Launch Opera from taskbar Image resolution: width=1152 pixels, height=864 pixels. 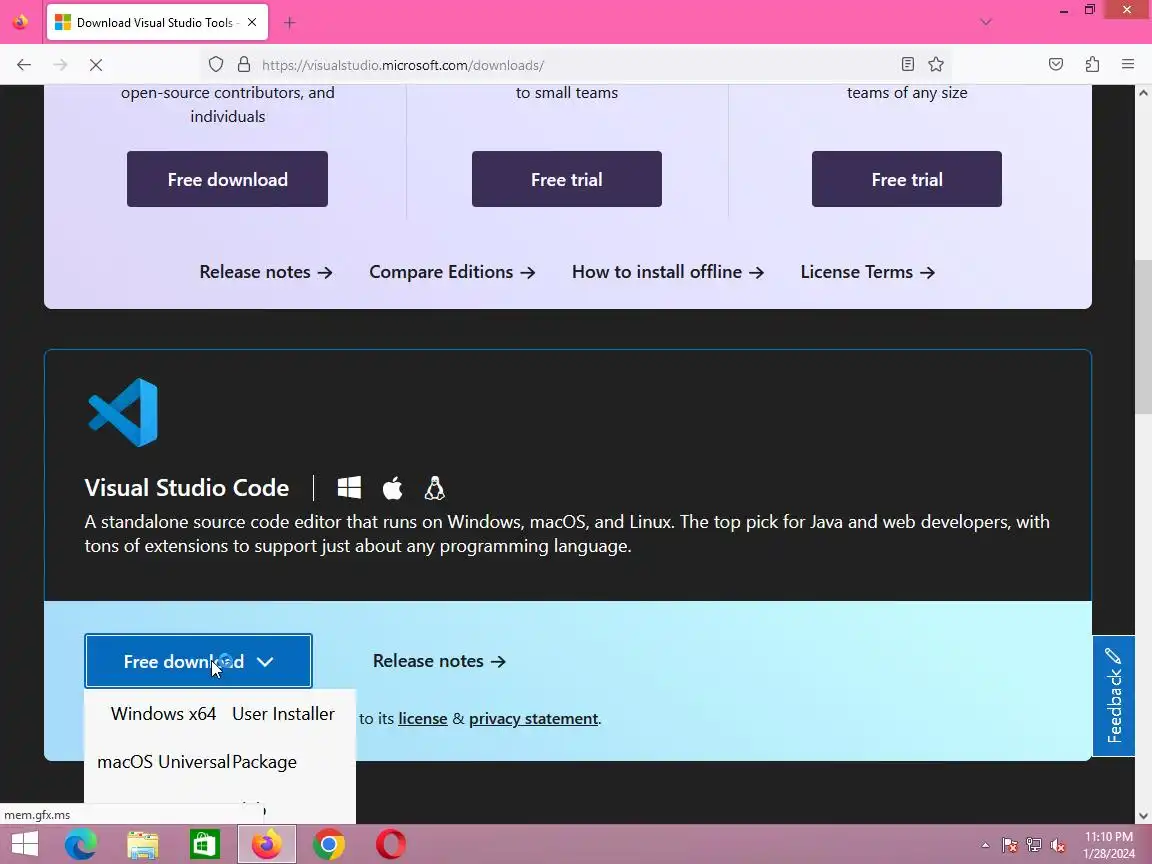(x=391, y=844)
